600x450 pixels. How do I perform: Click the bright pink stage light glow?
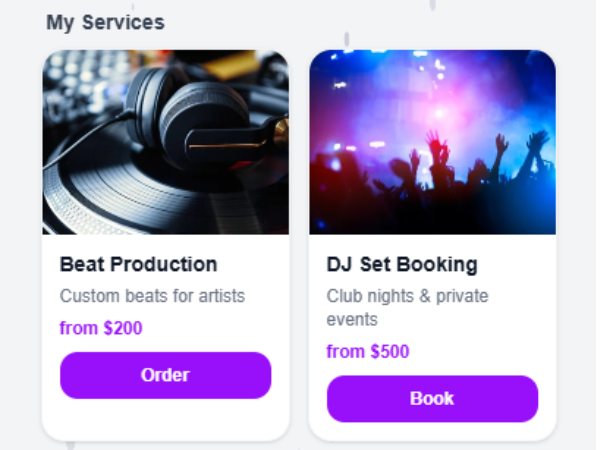440,113
